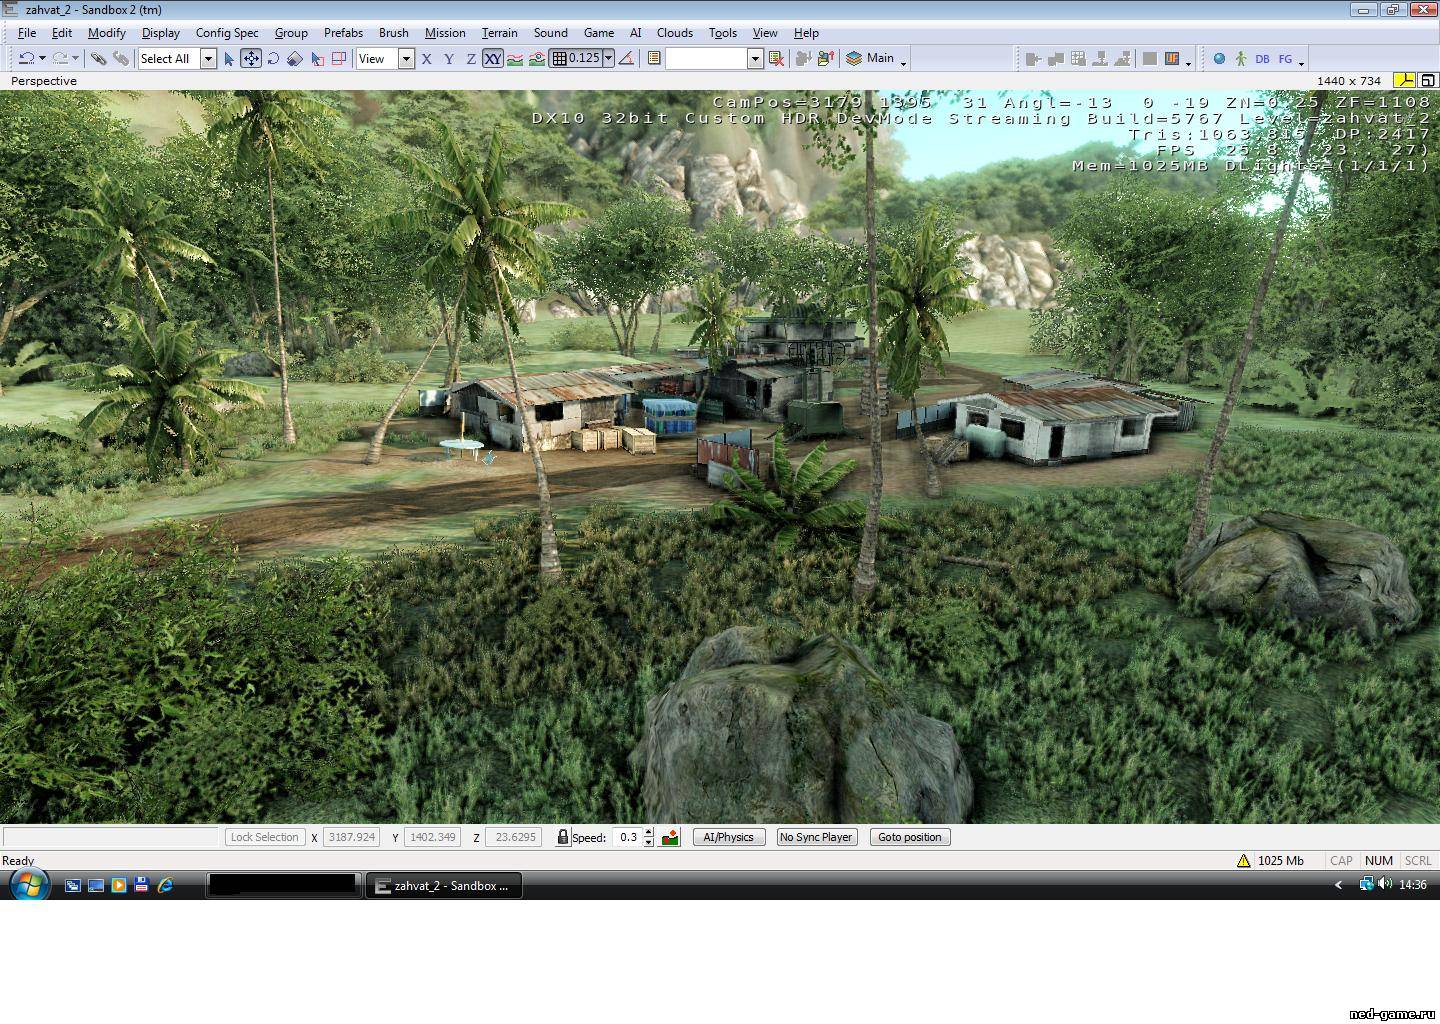Open the Select All filter dropdown
Viewport: 1440px width, 1024px height.
pyautogui.click(x=208, y=59)
